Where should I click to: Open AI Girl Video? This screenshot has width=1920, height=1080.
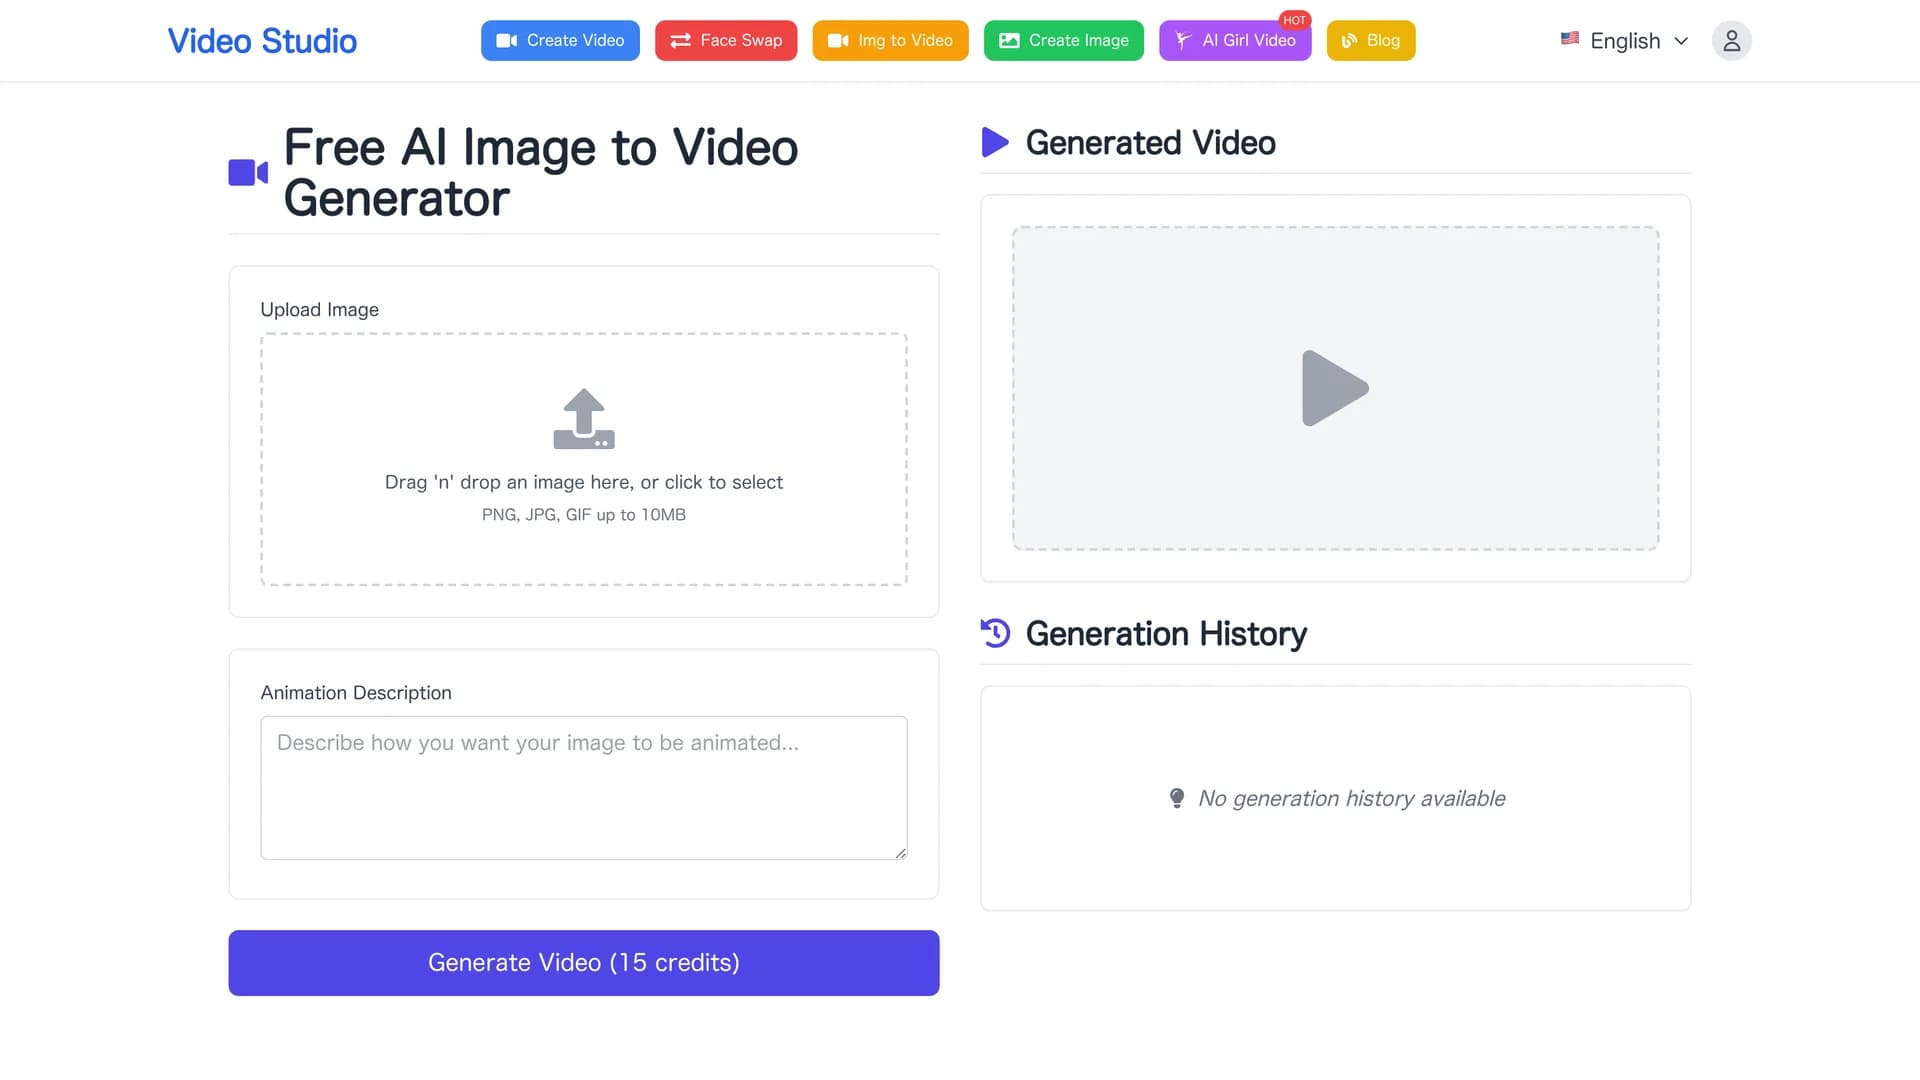[x=1235, y=41]
